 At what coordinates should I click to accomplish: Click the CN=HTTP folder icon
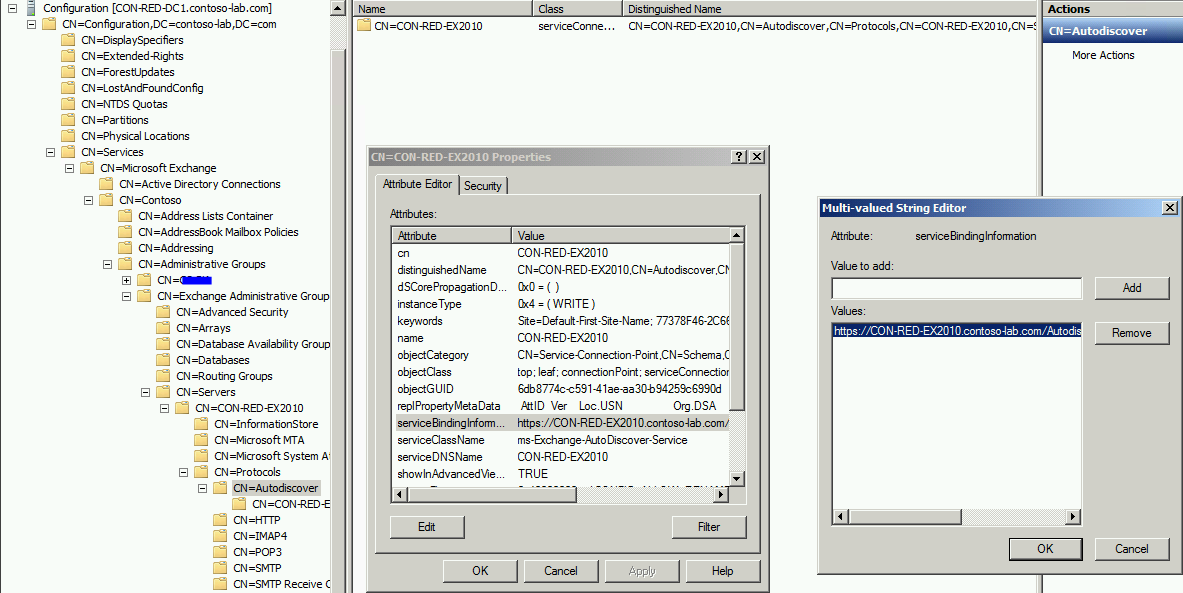220,520
